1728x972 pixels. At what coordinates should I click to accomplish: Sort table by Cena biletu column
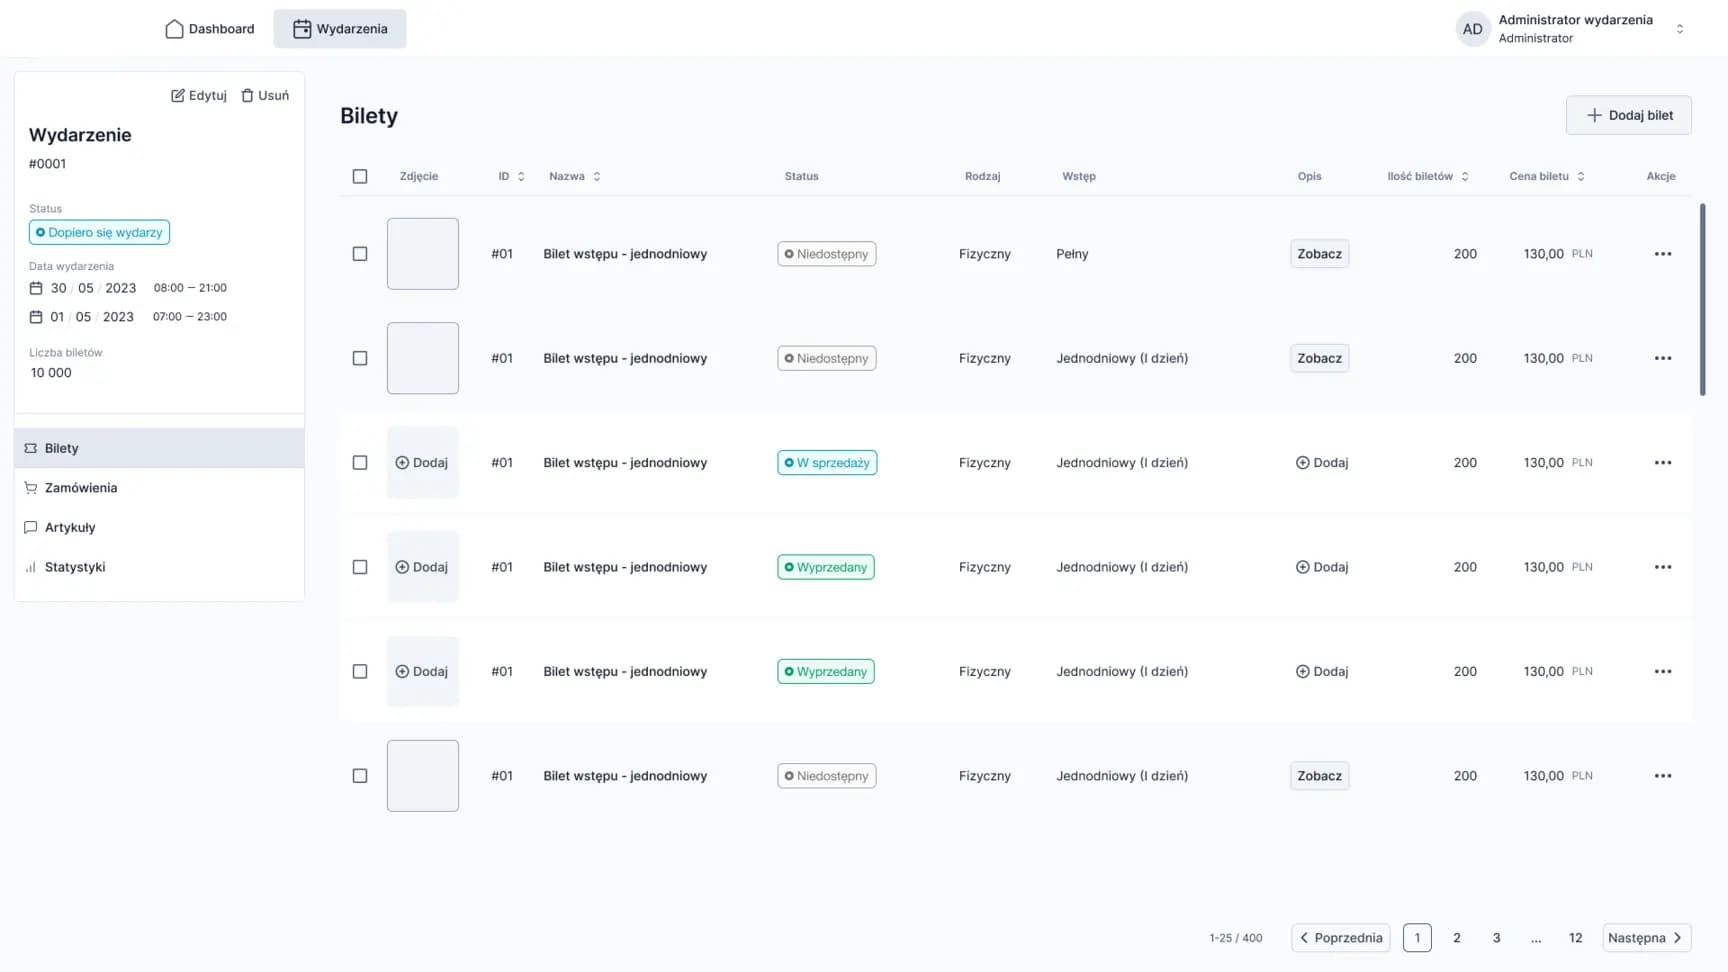[1580, 176]
